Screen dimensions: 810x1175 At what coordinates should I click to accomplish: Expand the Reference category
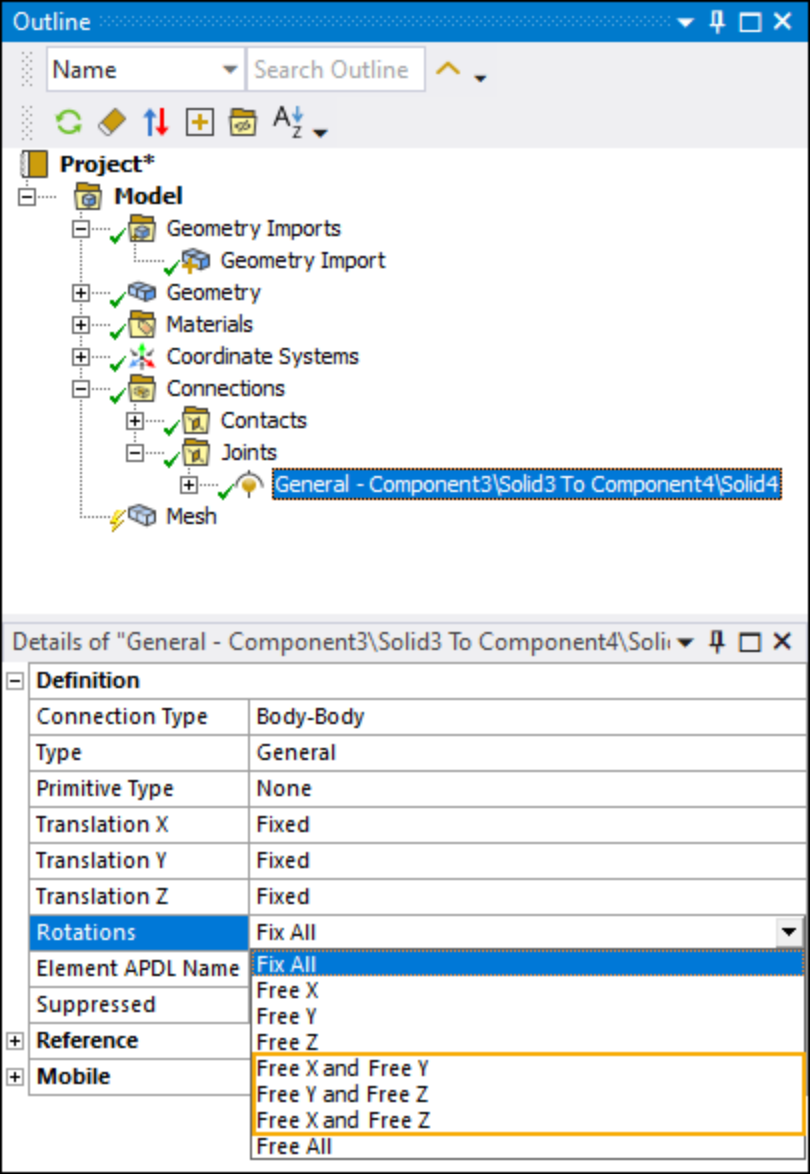tap(15, 1041)
